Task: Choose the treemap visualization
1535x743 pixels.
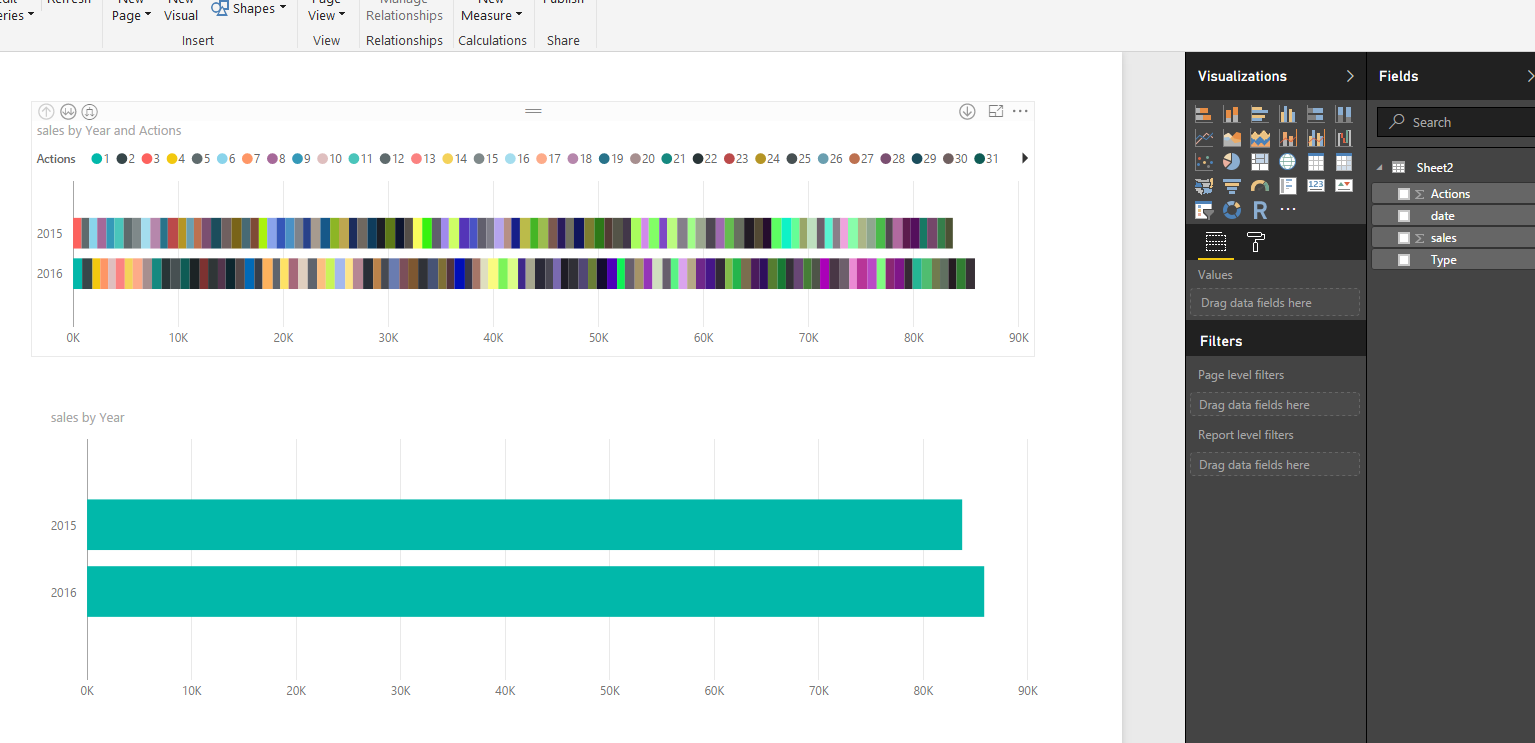Action: 1260,162
